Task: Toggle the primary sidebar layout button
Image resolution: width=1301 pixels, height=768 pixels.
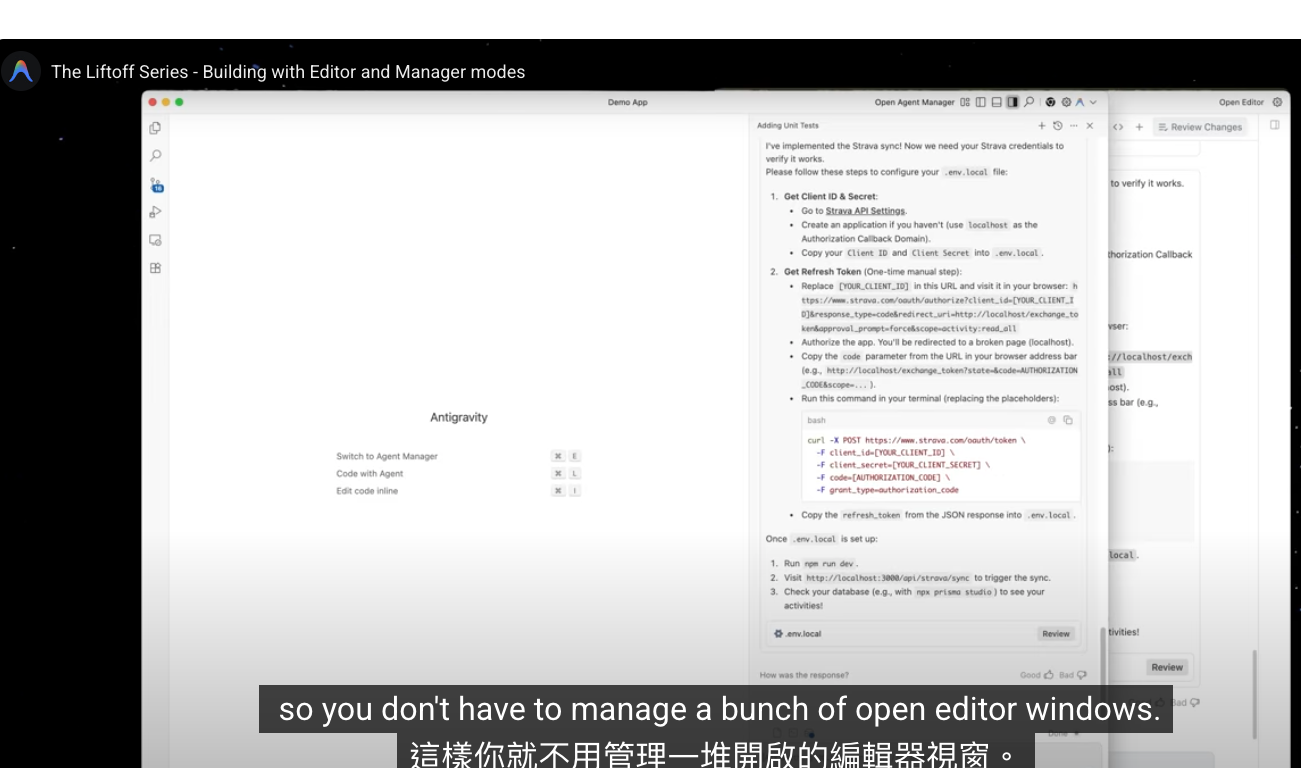Action: point(981,102)
